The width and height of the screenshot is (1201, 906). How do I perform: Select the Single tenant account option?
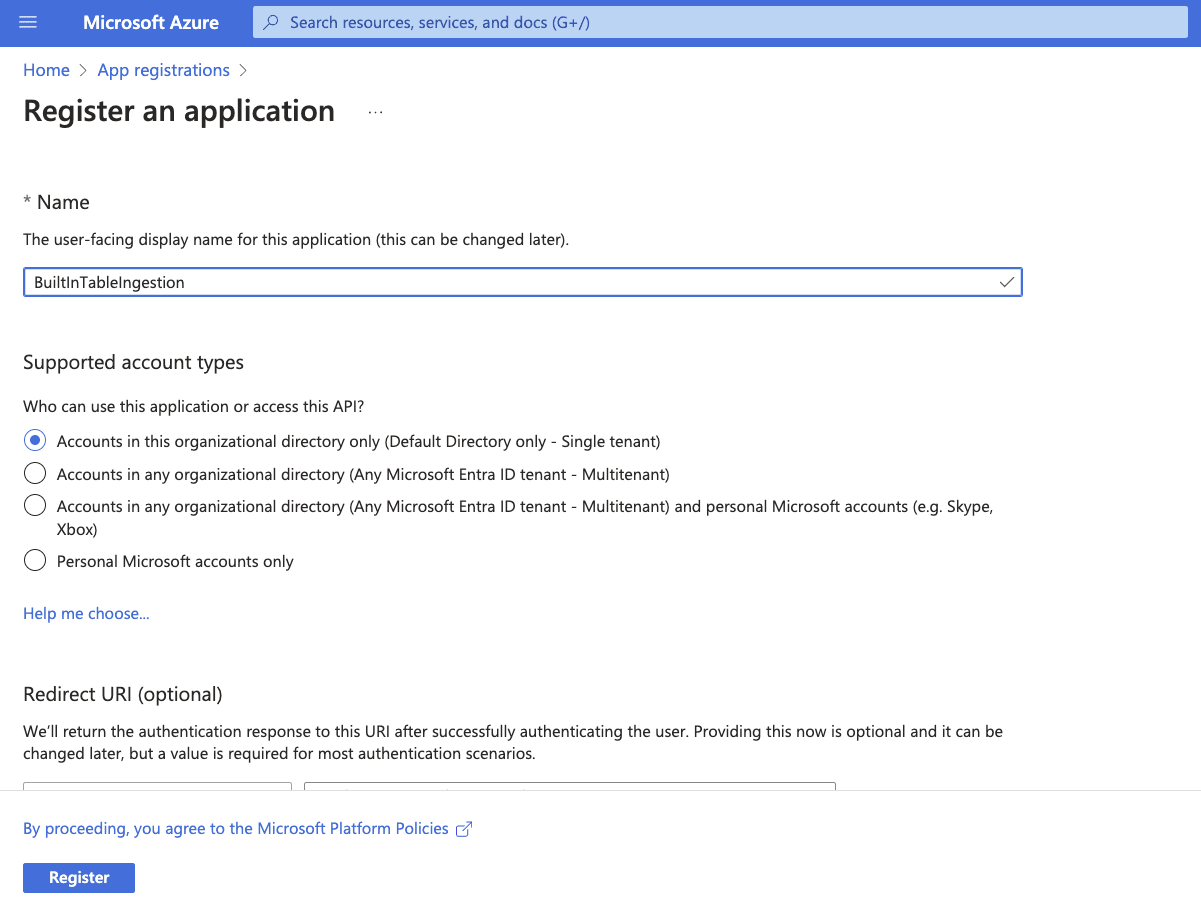(35, 441)
